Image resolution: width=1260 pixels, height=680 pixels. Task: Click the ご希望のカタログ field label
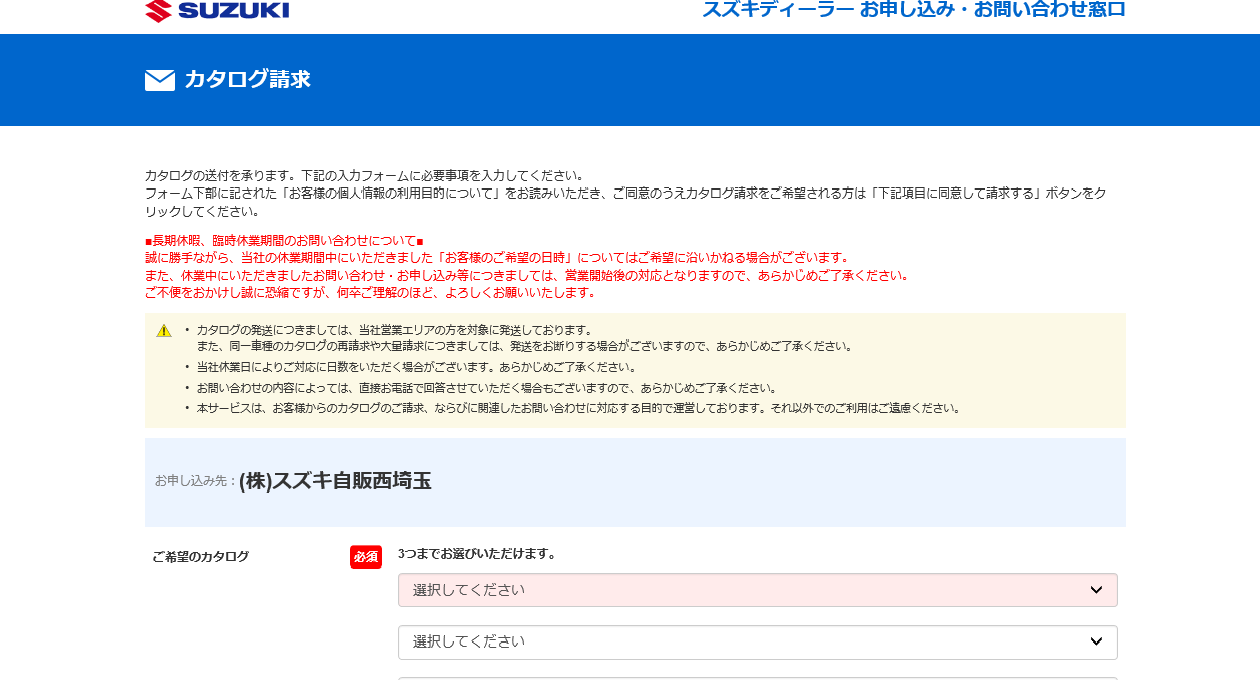point(201,557)
